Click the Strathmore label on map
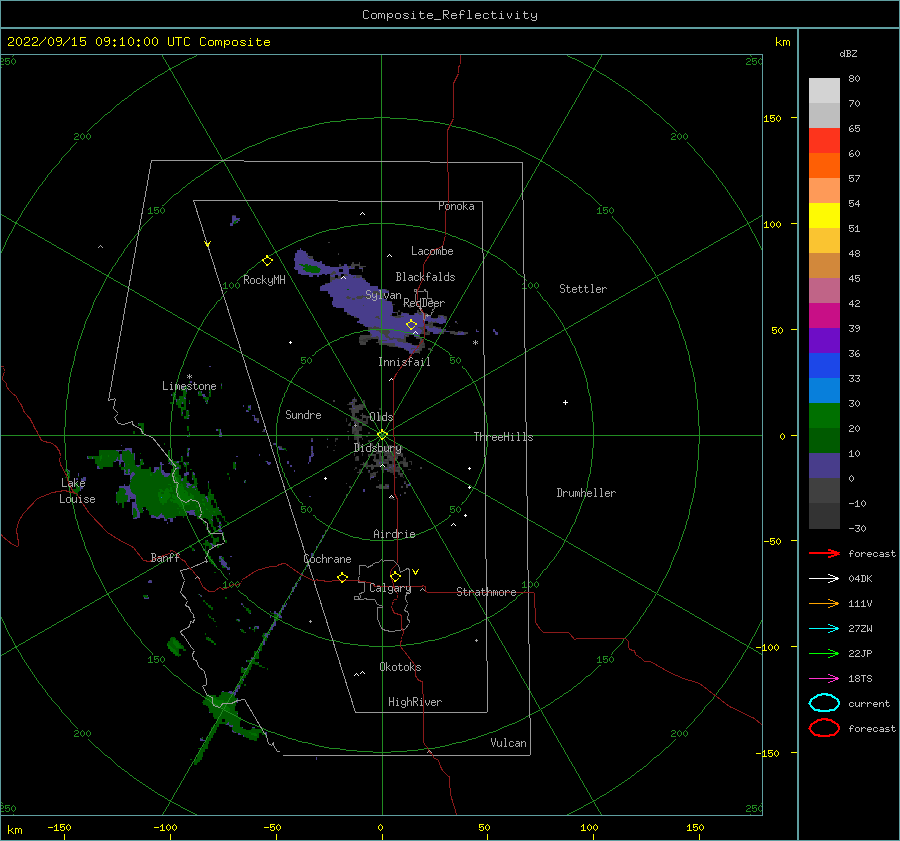This screenshot has height=841, width=900. tap(486, 592)
